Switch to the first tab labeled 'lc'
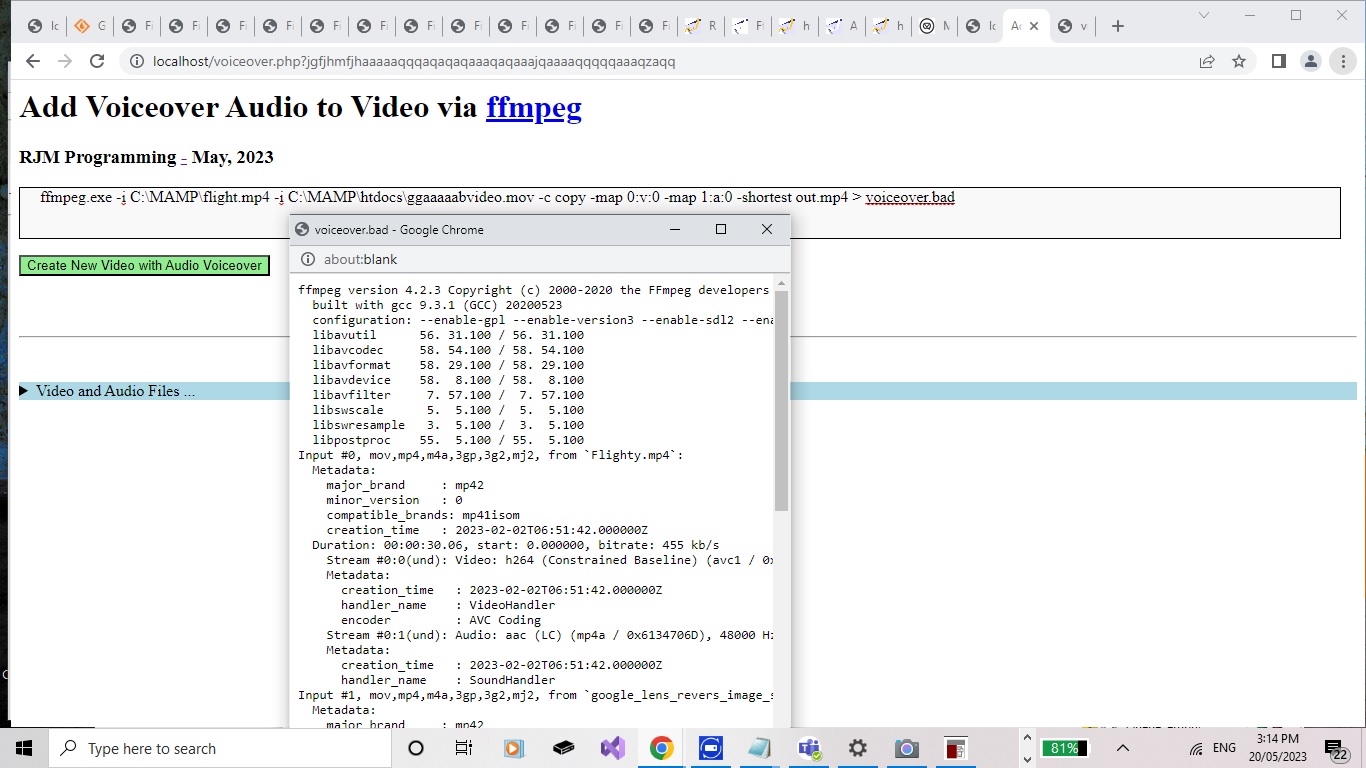 click(43, 26)
